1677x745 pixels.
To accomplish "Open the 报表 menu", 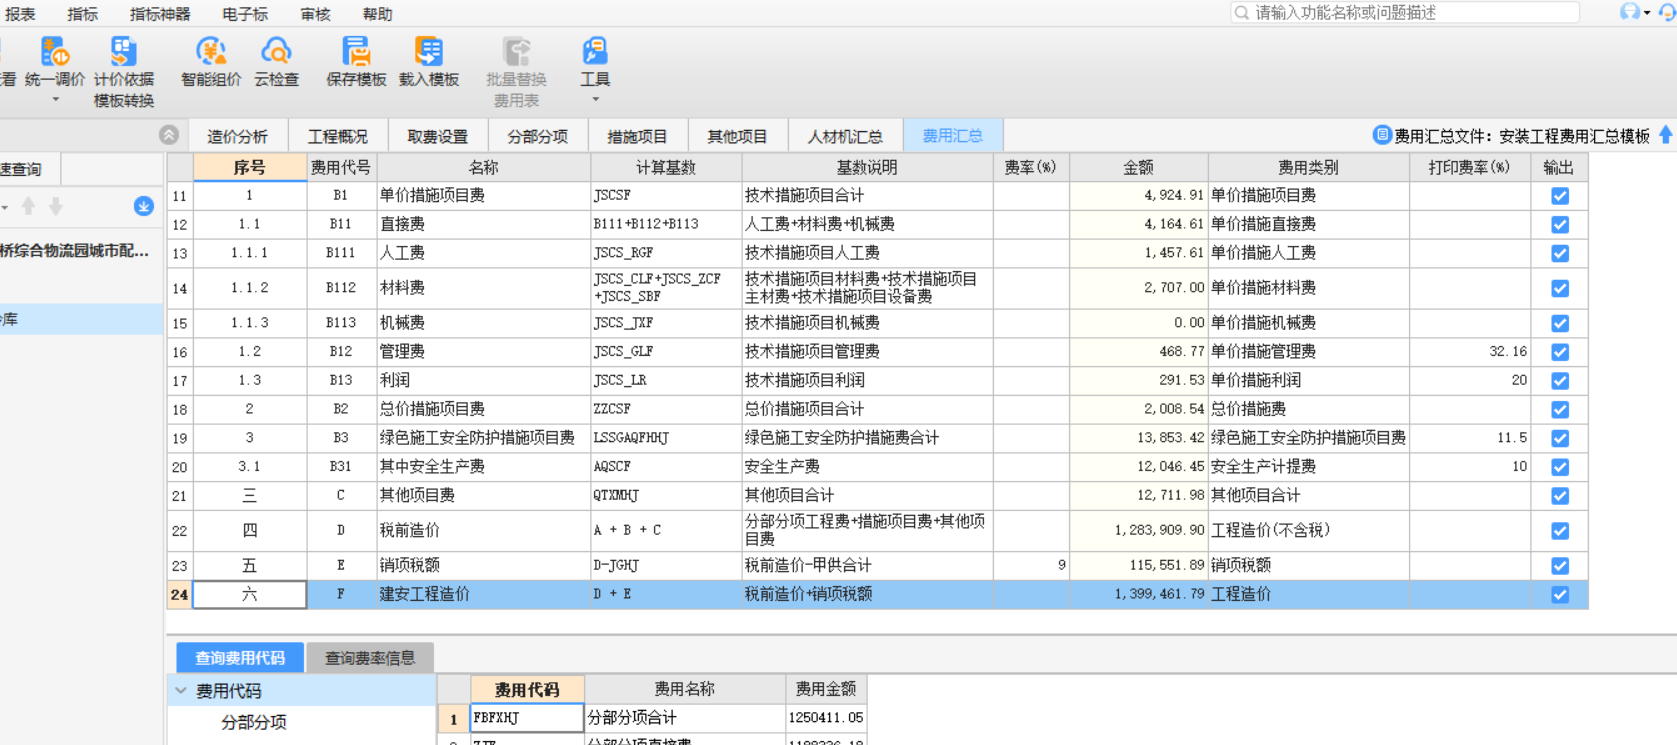I will pos(20,14).
